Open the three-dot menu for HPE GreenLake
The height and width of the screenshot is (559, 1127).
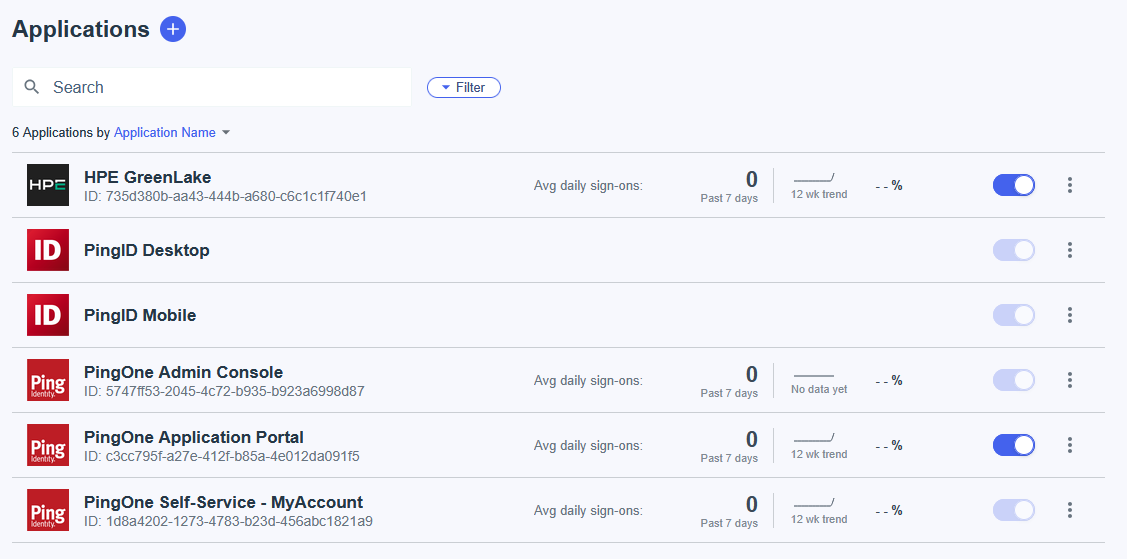click(x=1069, y=185)
